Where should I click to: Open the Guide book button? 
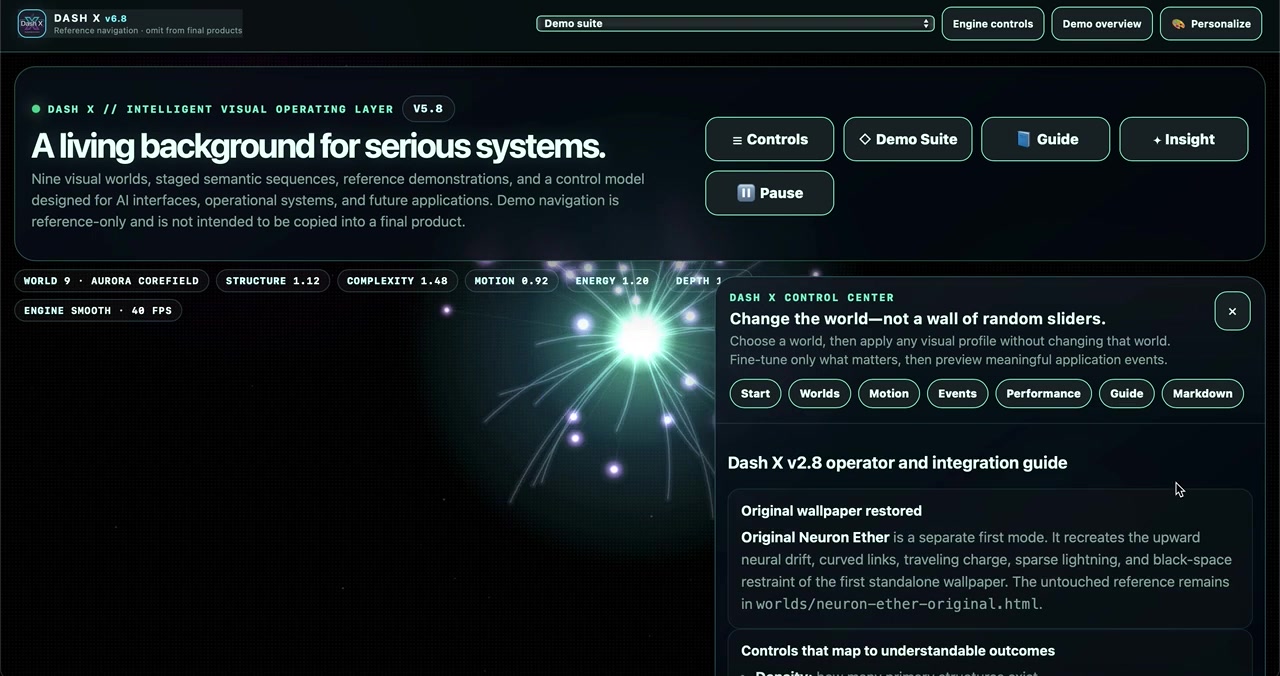tap(1046, 139)
